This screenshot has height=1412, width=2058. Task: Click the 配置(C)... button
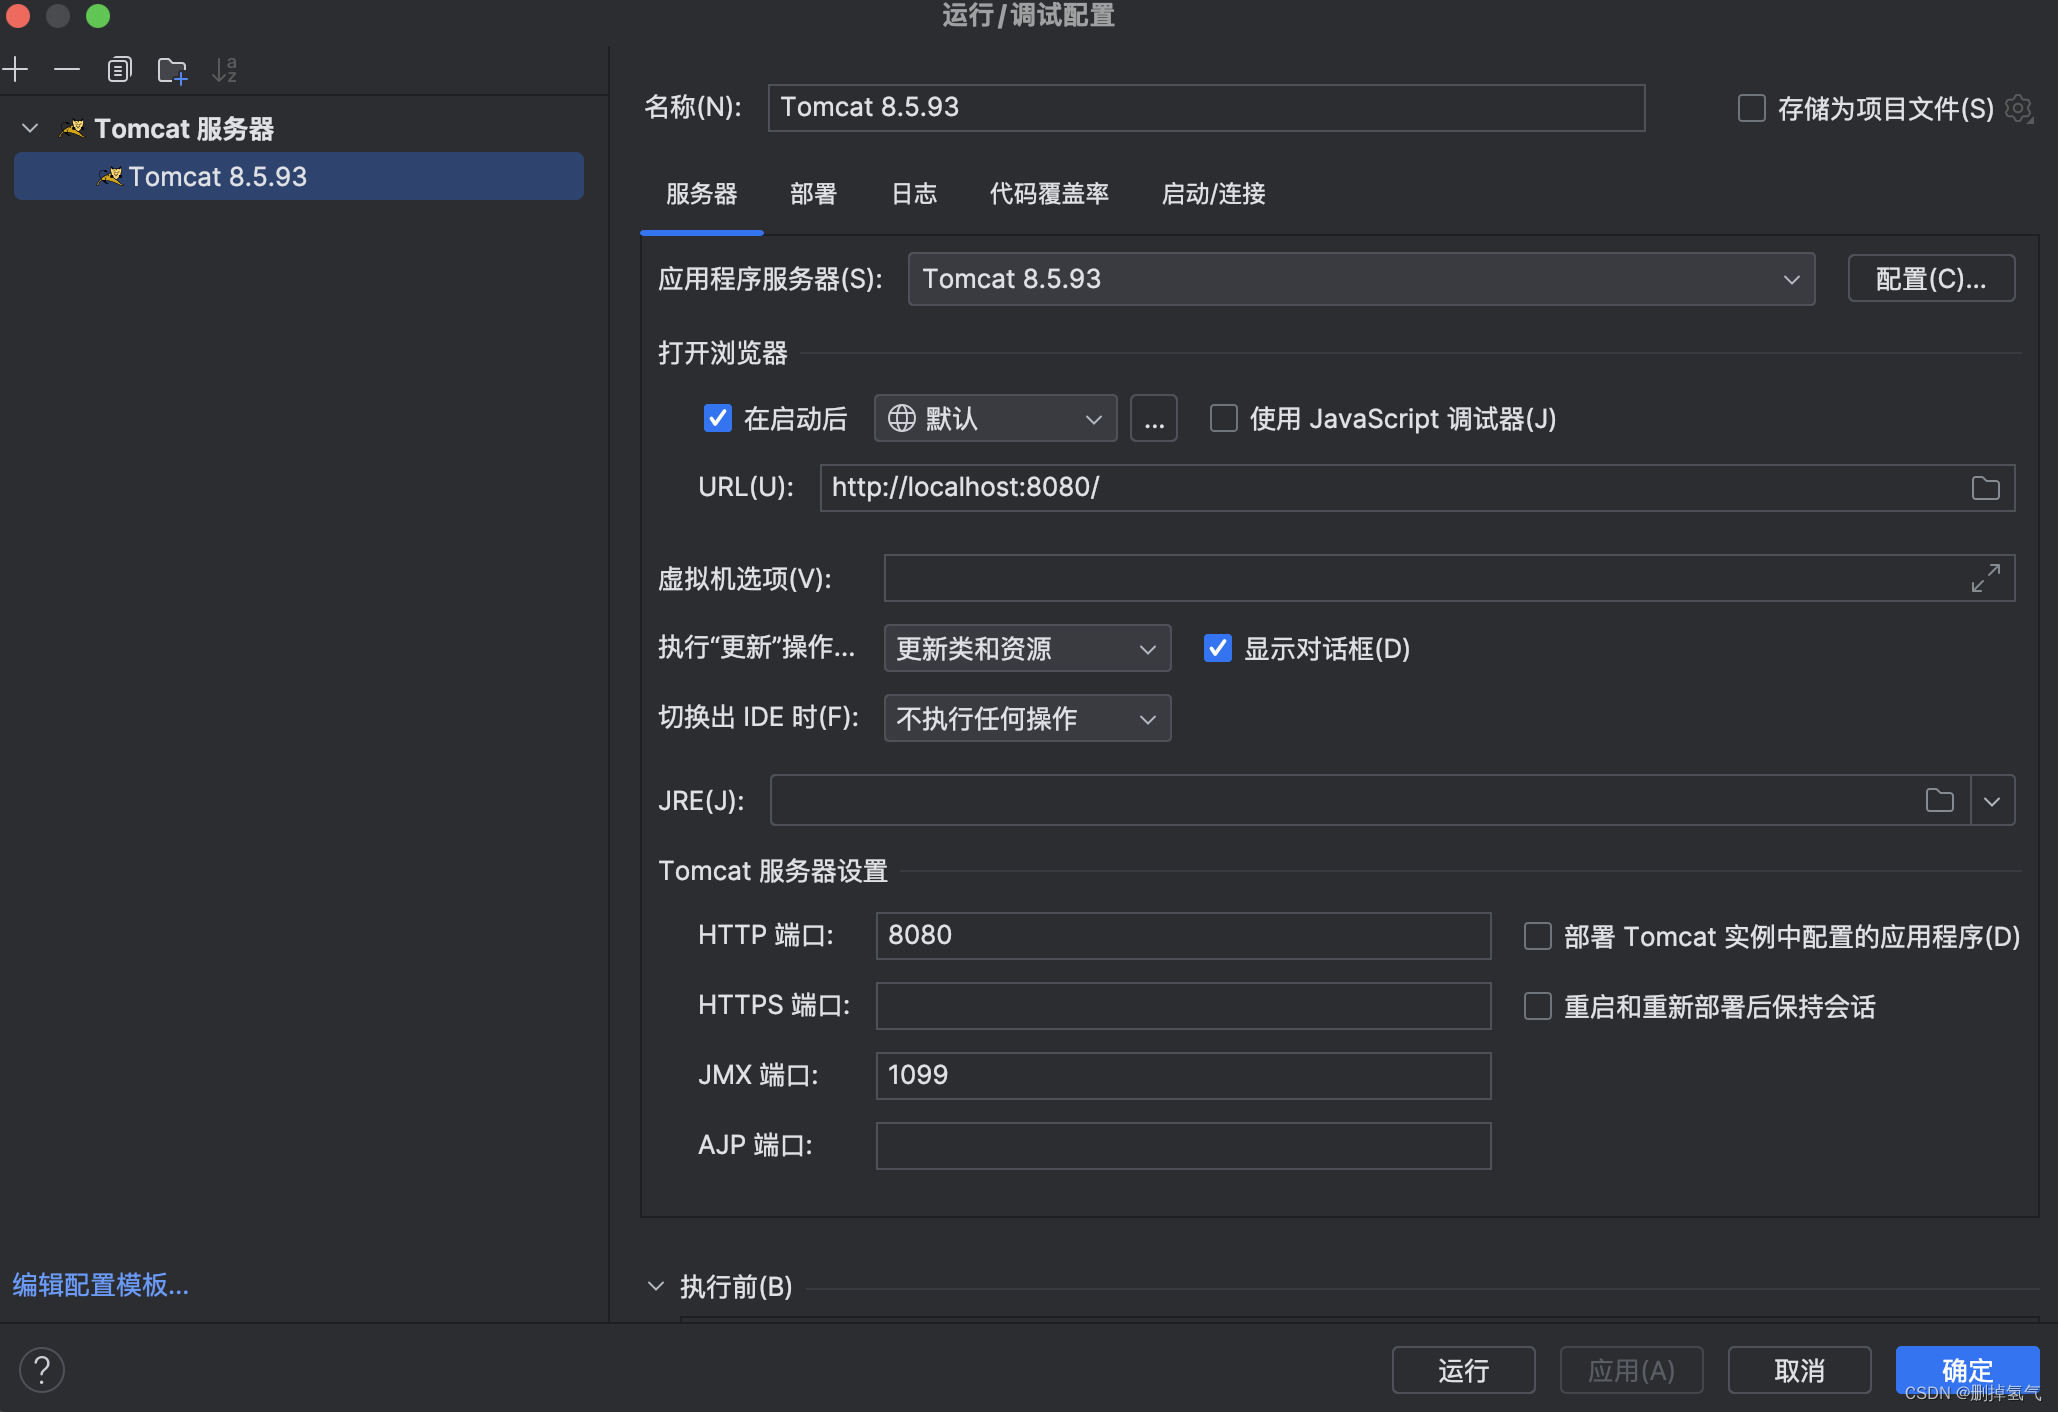click(x=1931, y=279)
